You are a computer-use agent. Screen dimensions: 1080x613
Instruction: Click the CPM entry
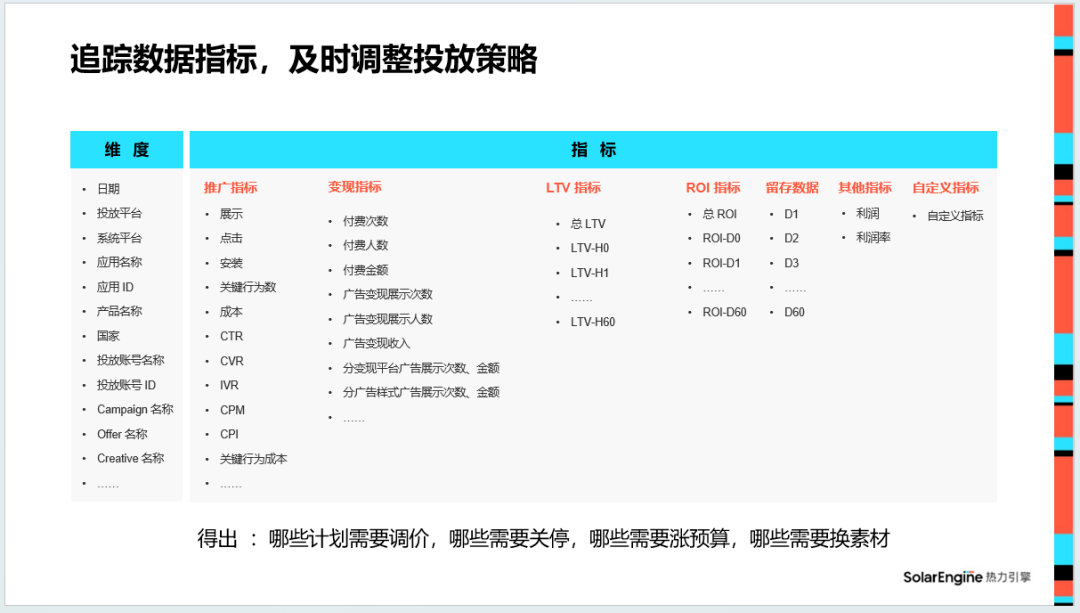click(x=232, y=410)
